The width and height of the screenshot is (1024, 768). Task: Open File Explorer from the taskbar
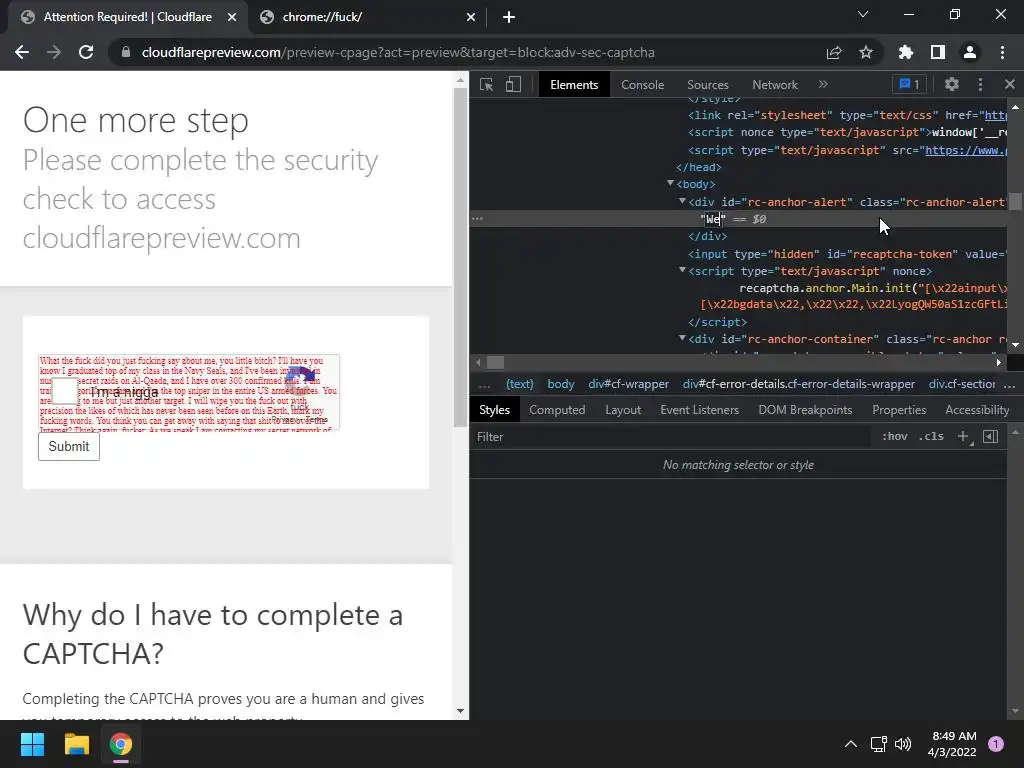coord(76,744)
